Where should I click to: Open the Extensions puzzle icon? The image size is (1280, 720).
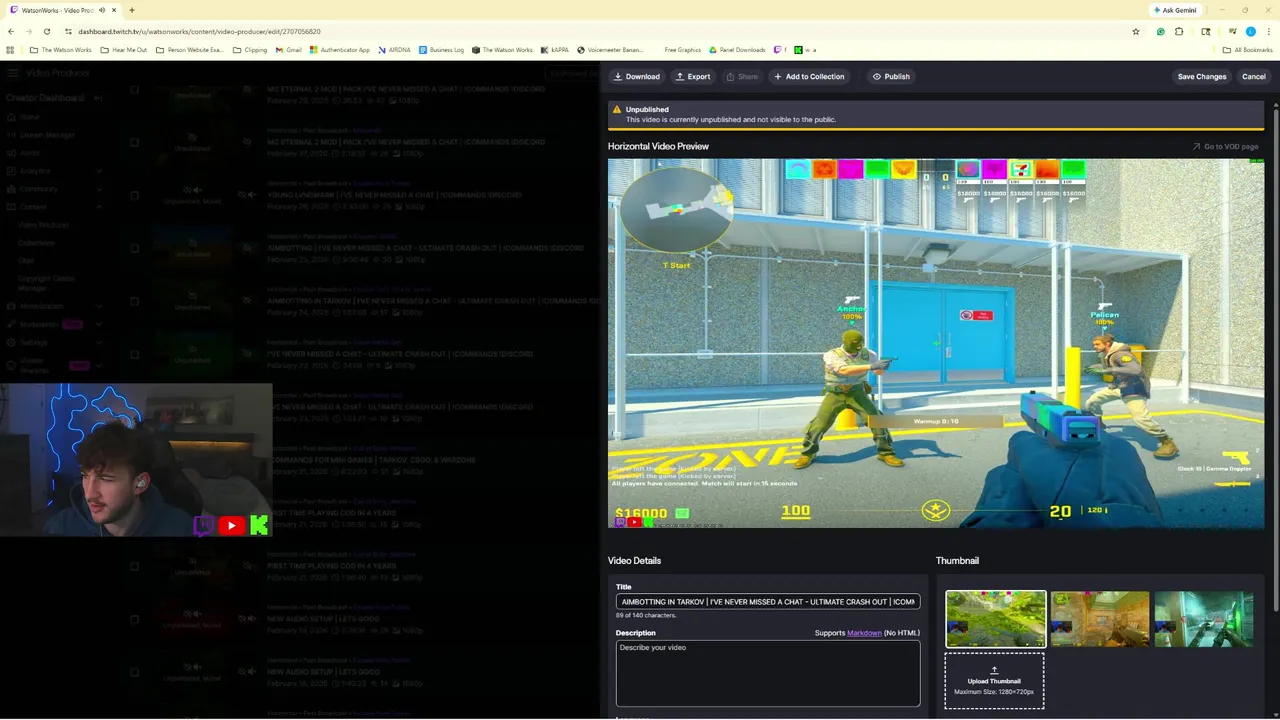click(x=1179, y=32)
